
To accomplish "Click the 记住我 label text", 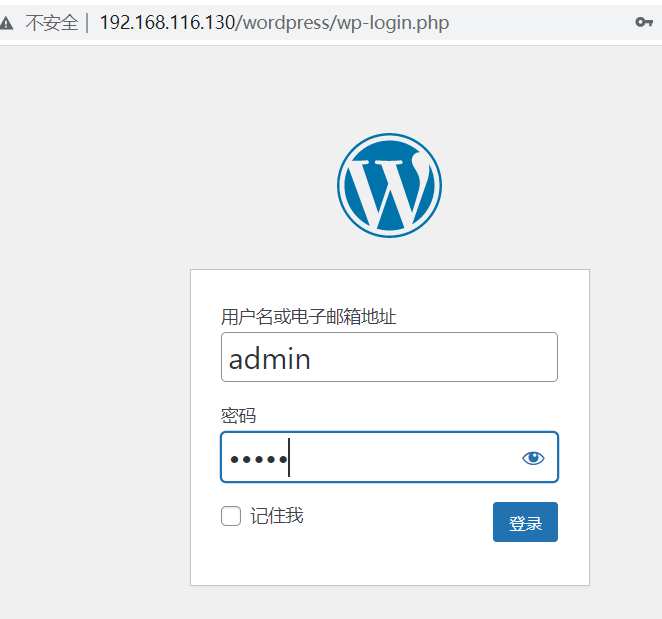I will point(277,516).
